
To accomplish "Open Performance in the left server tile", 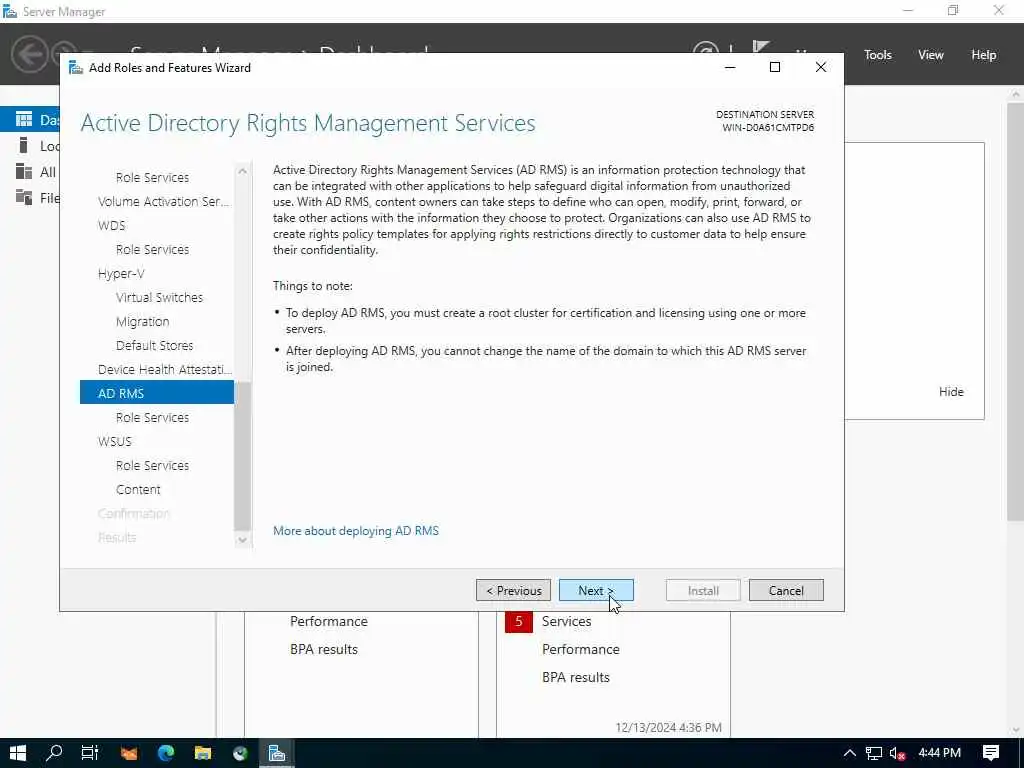I will 328,621.
